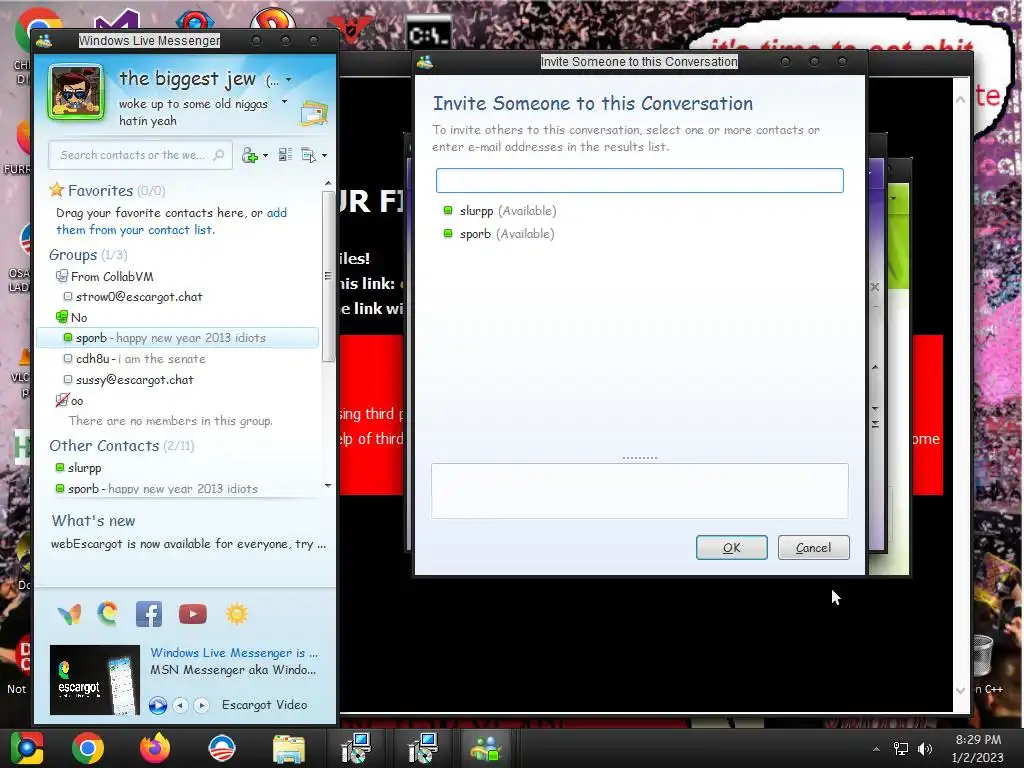The height and width of the screenshot is (768, 1024).
Task: Open the YouTube icon
Action: 193,614
